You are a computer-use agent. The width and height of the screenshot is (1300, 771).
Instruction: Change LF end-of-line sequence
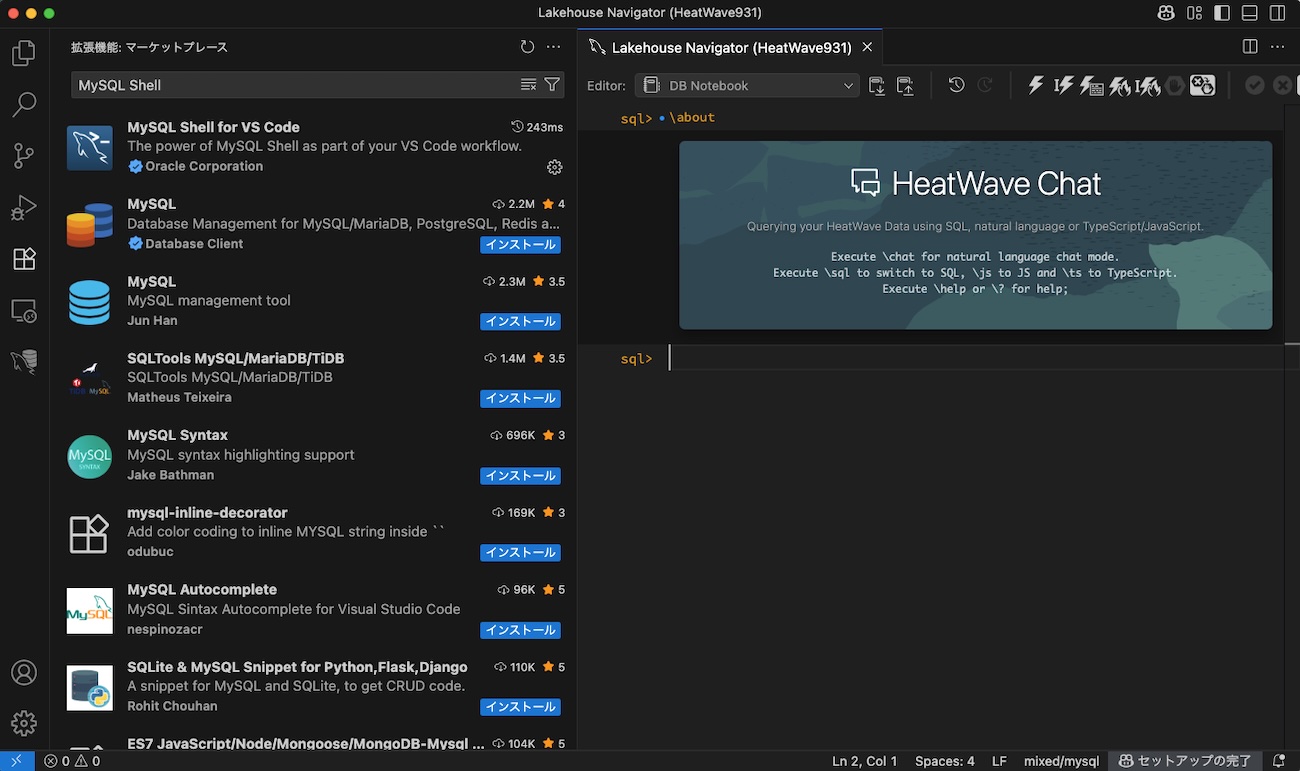pos(999,761)
